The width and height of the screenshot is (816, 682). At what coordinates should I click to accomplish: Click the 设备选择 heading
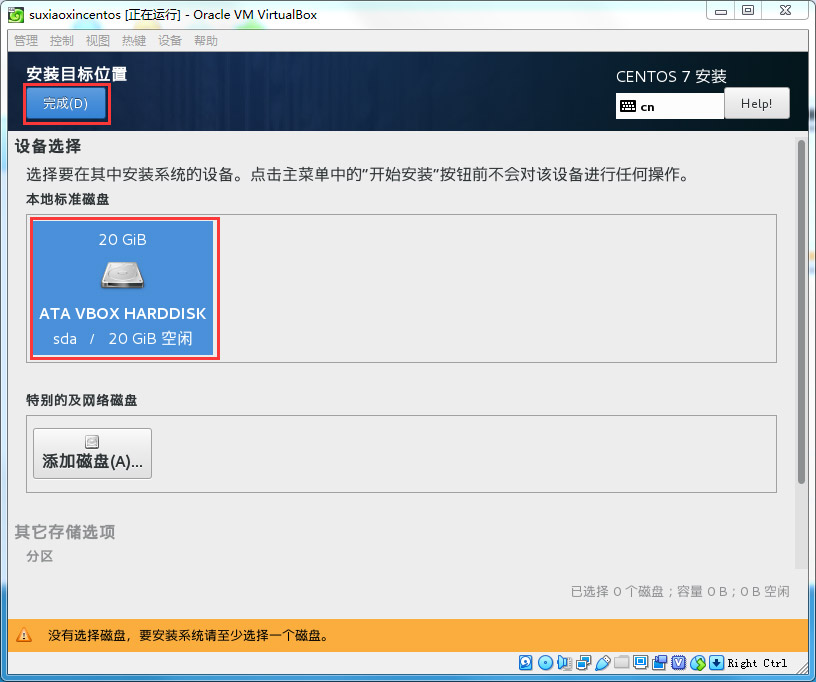pos(48,146)
